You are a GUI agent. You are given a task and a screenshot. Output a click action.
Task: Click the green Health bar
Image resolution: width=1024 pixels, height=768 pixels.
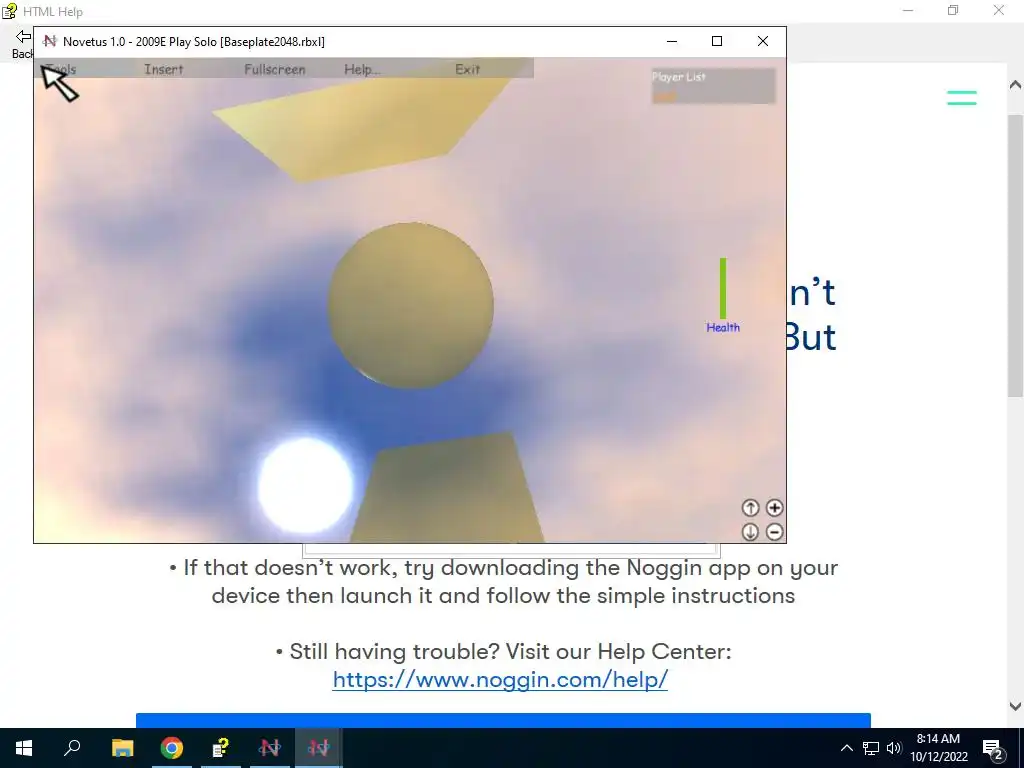pyautogui.click(x=723, y=288)
